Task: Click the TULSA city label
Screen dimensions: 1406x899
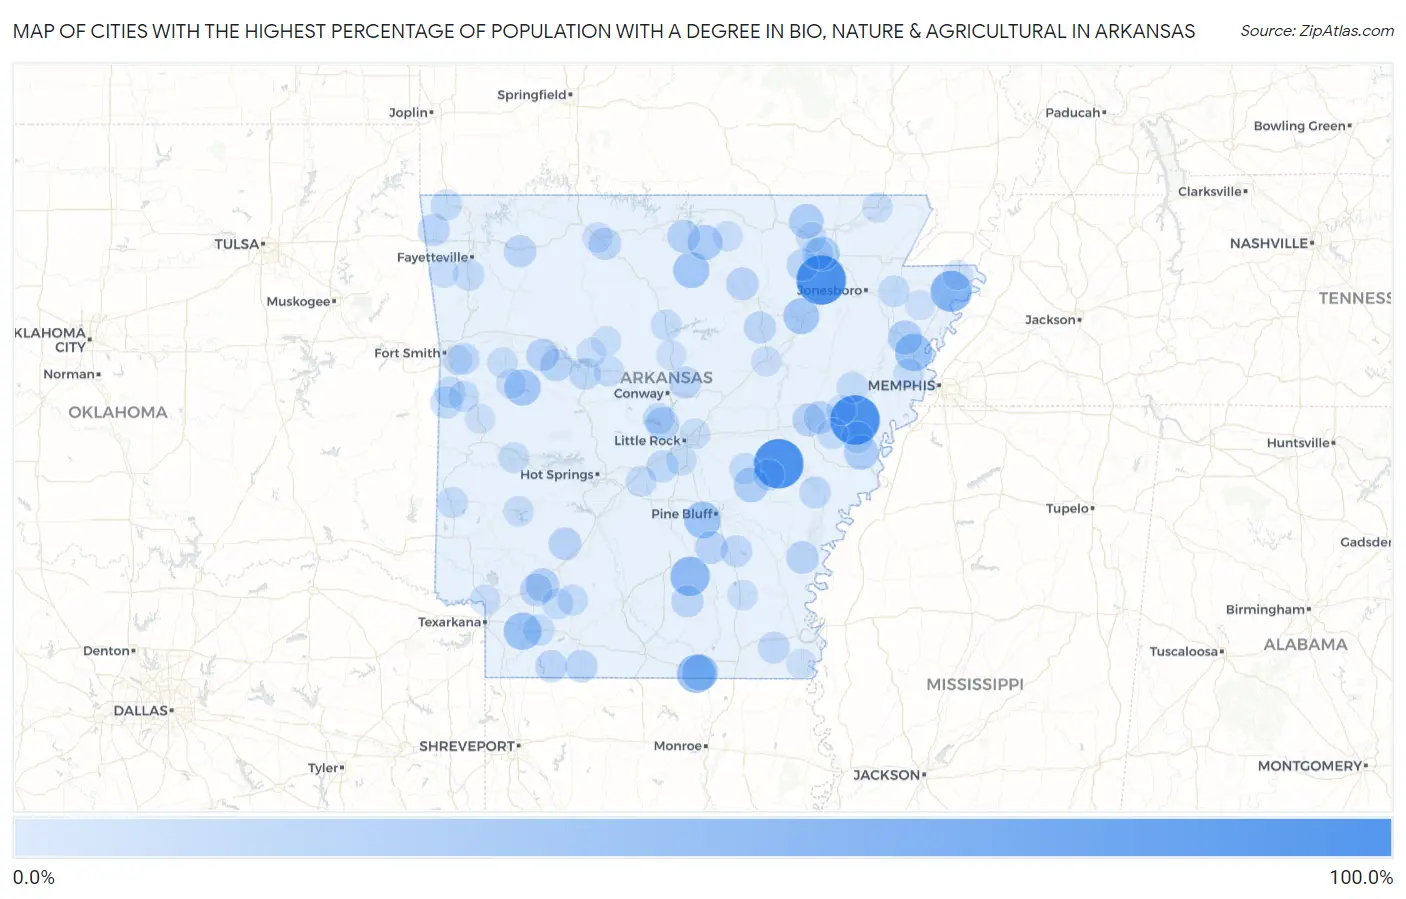Action: (x=237, y=244)
